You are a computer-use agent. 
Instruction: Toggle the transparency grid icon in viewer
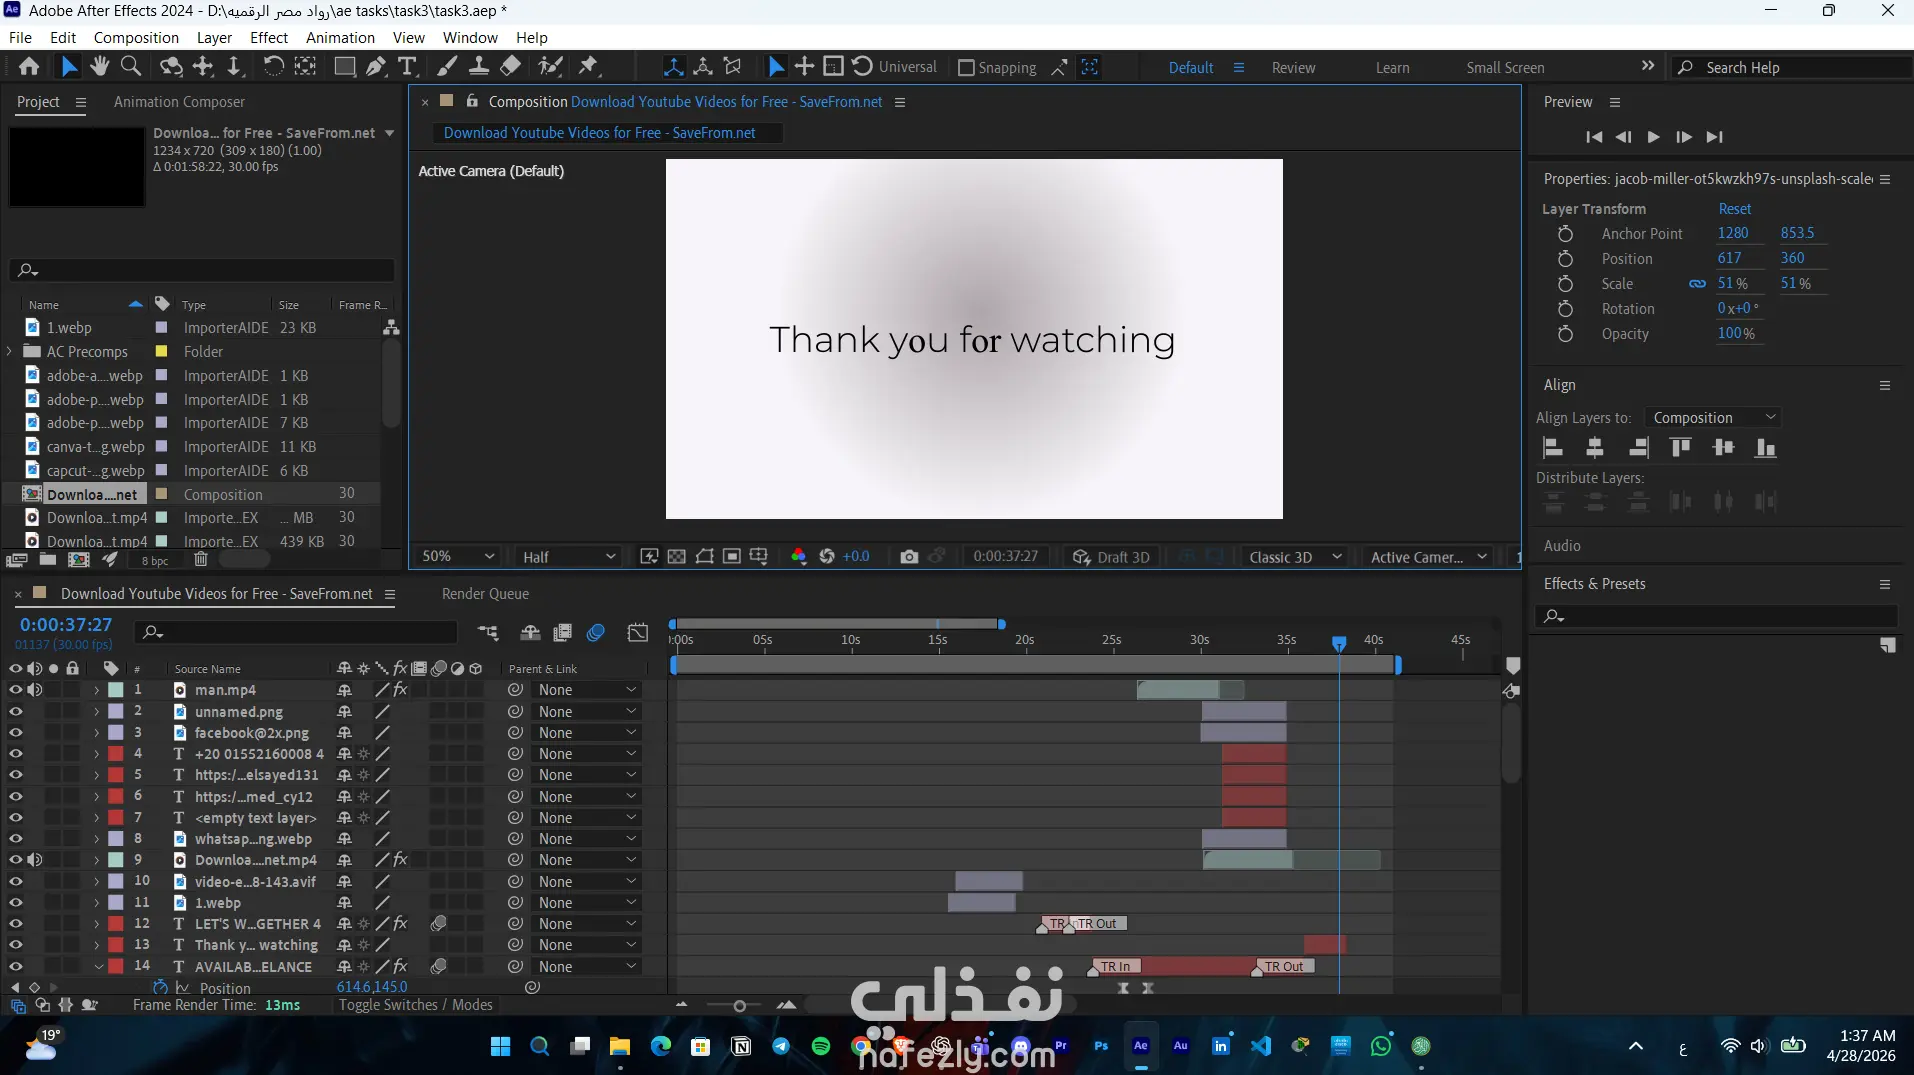click(677, 557)
